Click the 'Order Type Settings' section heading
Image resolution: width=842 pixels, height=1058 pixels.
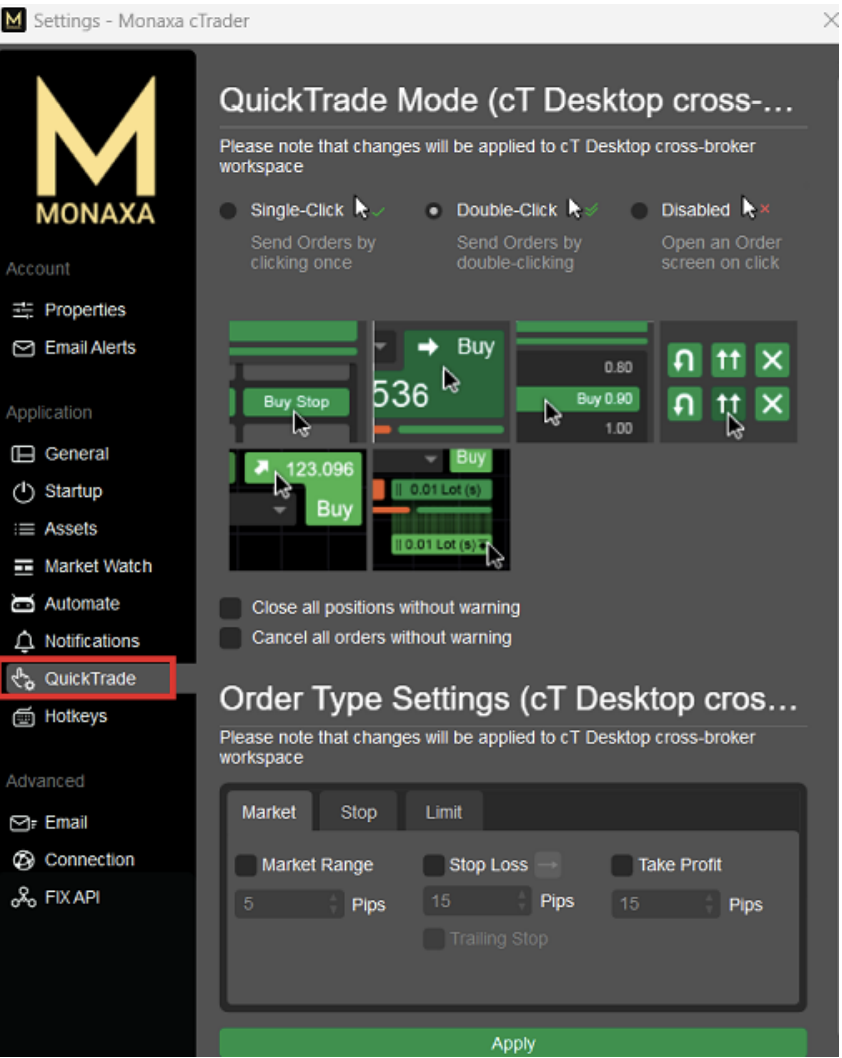[x=509, y=700]
